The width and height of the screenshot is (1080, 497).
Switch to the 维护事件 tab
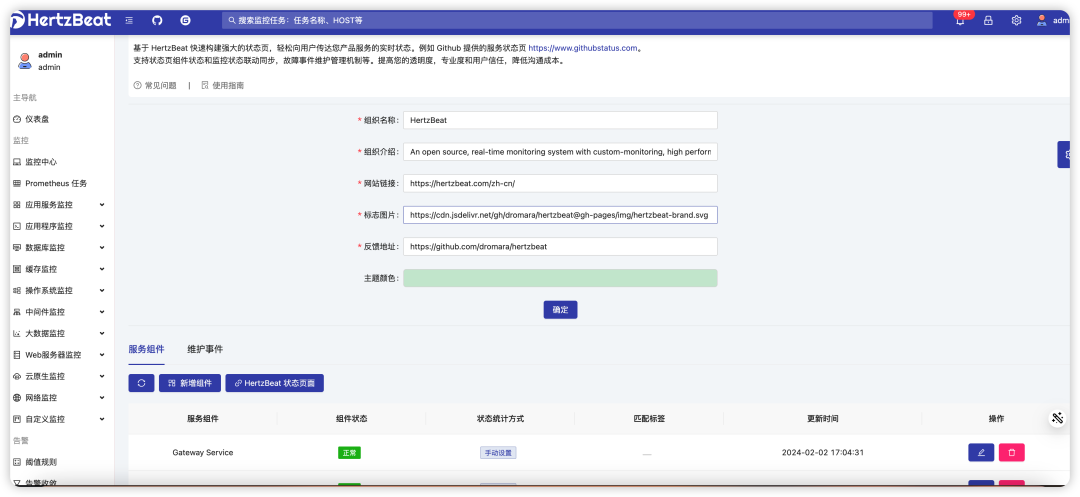click(205, 349)
